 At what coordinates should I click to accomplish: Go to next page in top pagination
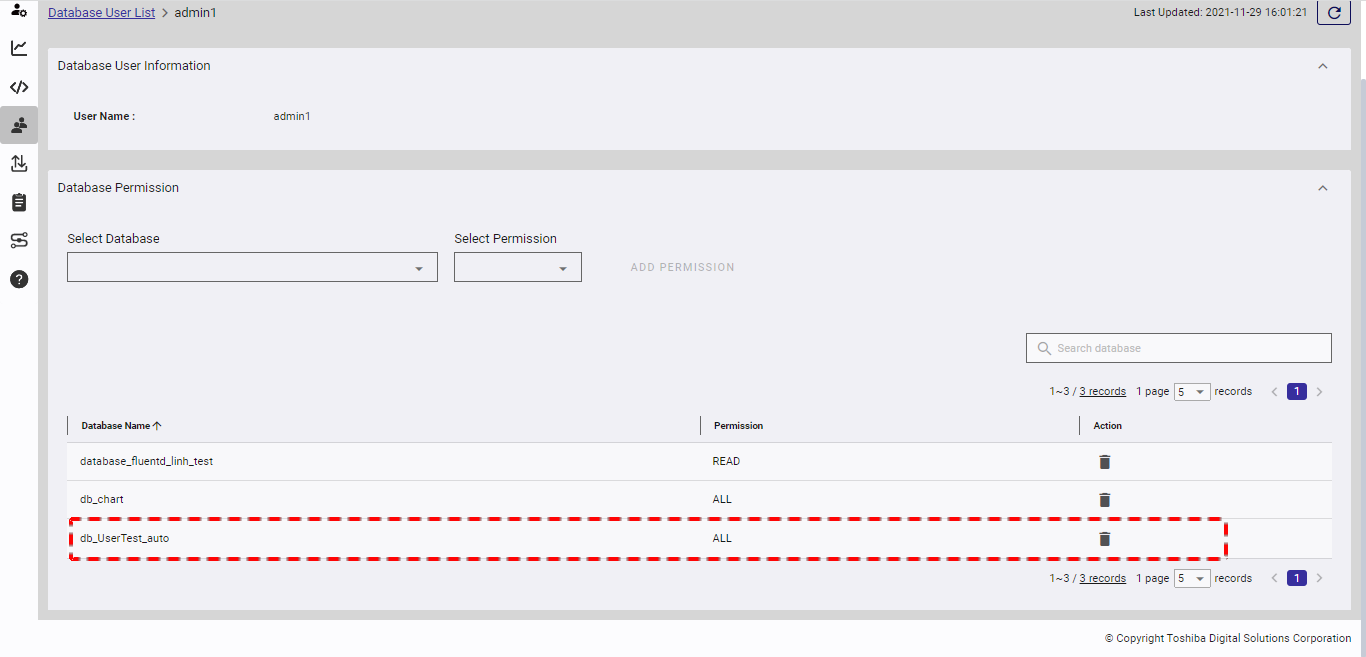click(1319, 392)
